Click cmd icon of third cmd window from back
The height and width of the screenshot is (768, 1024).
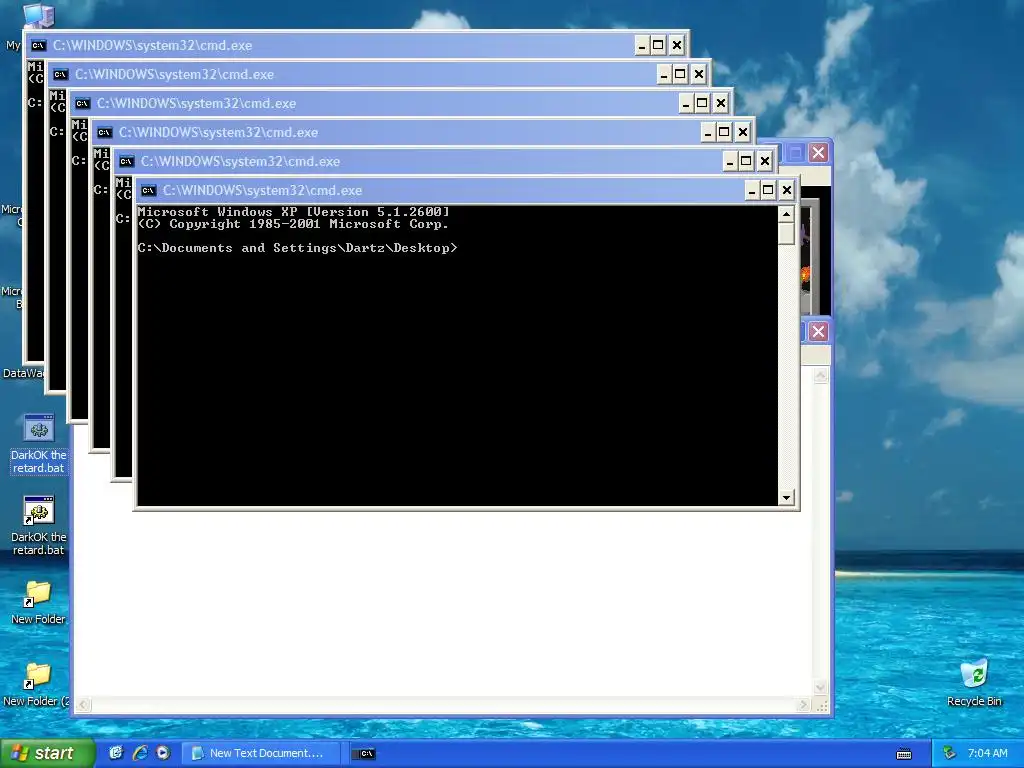(82, 104)
